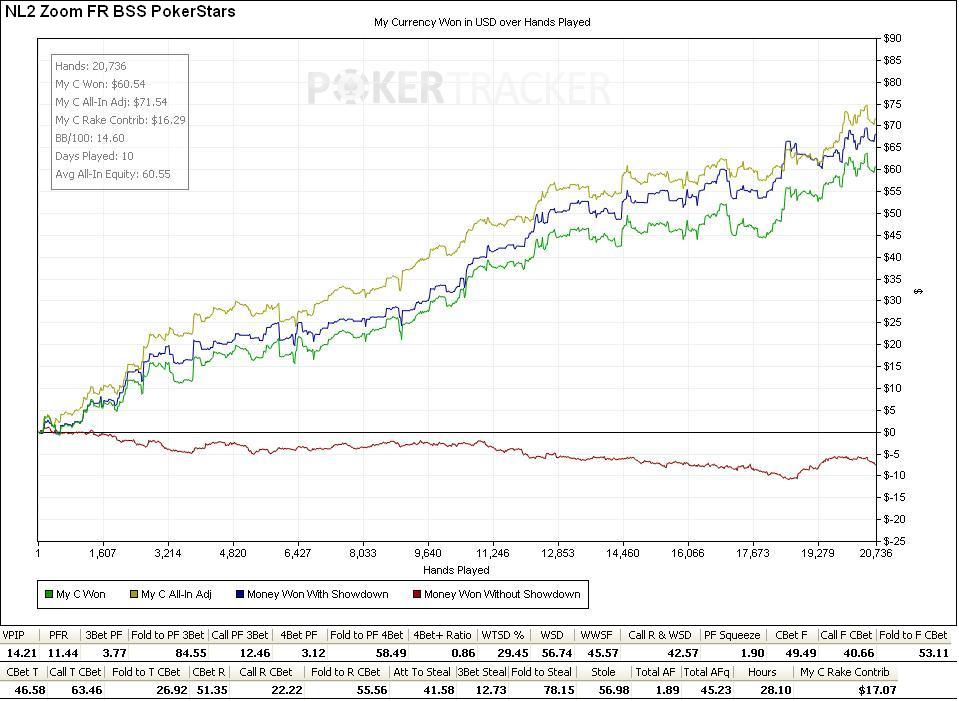Select the Call R & WSD header
The height and width of the screenshot is (701, 959).
point(659,635)
